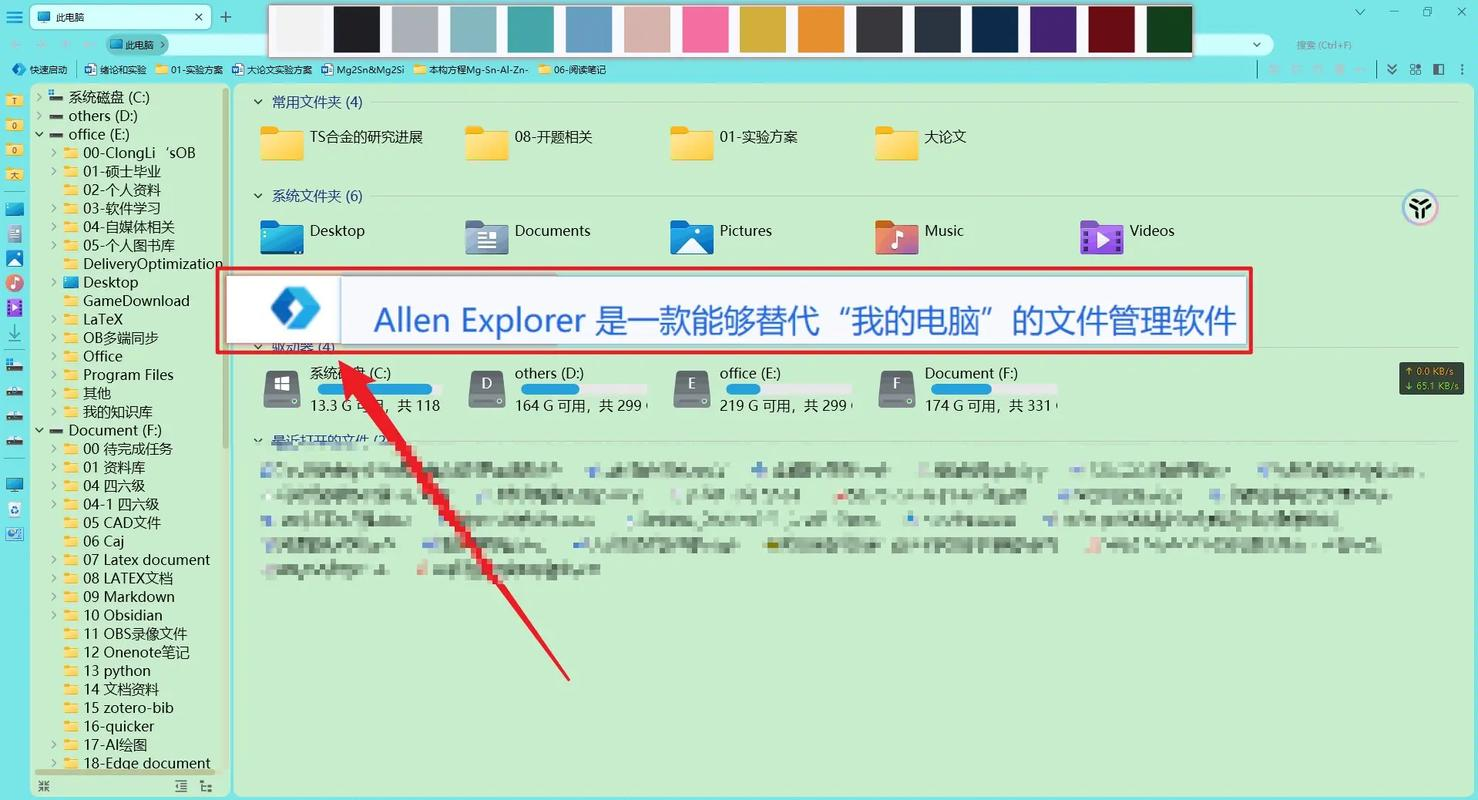The width and height of the screenshot is (1478, 800).
Task: Click the double-chevron expand toolbar icon
Action: point(1392,70)
